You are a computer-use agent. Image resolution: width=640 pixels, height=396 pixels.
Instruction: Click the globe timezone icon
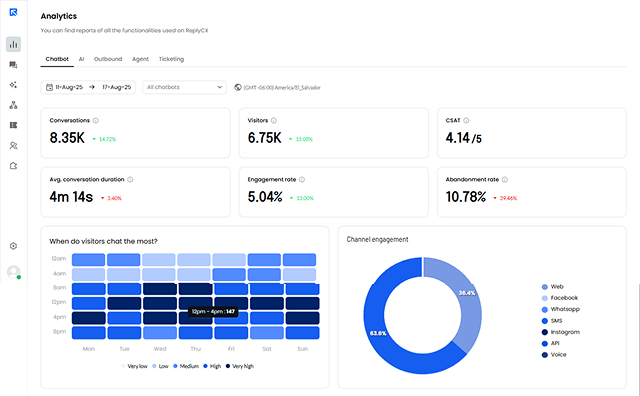238,87
